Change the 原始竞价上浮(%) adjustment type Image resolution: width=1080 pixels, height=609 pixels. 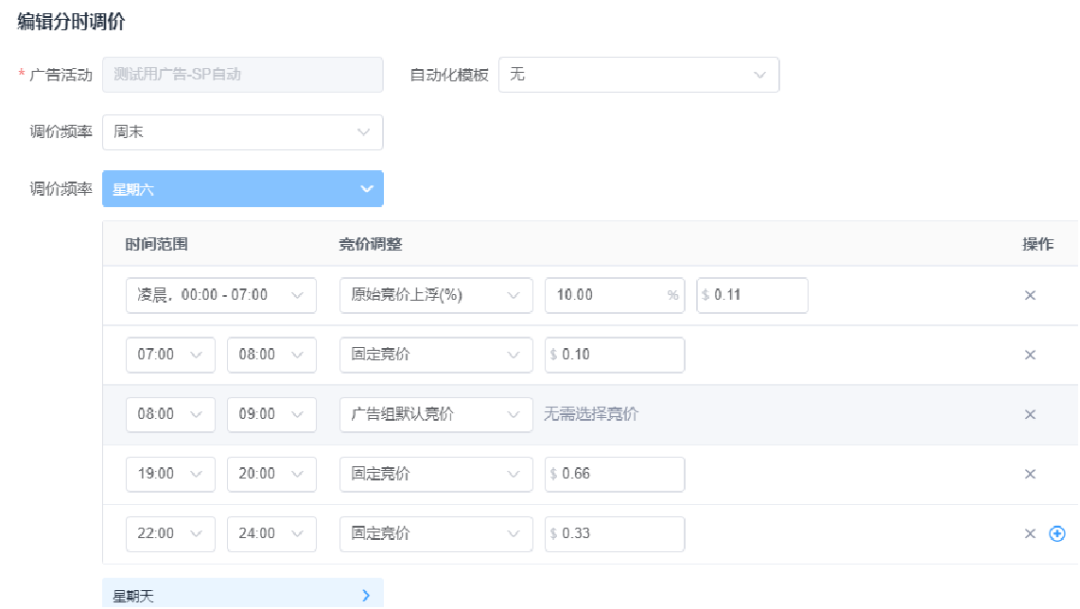[x=435, y=296]
